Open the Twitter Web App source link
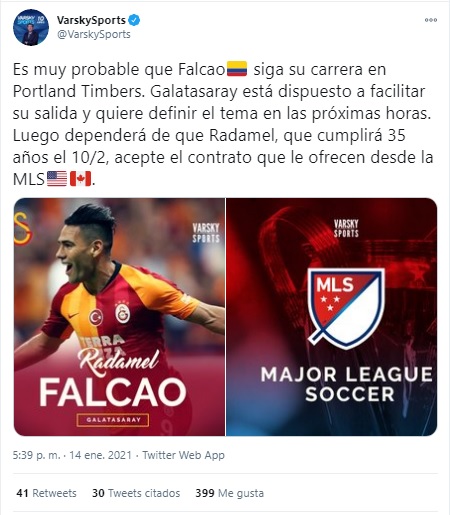This screenshot has width=450, height=515. coord(184,455)
